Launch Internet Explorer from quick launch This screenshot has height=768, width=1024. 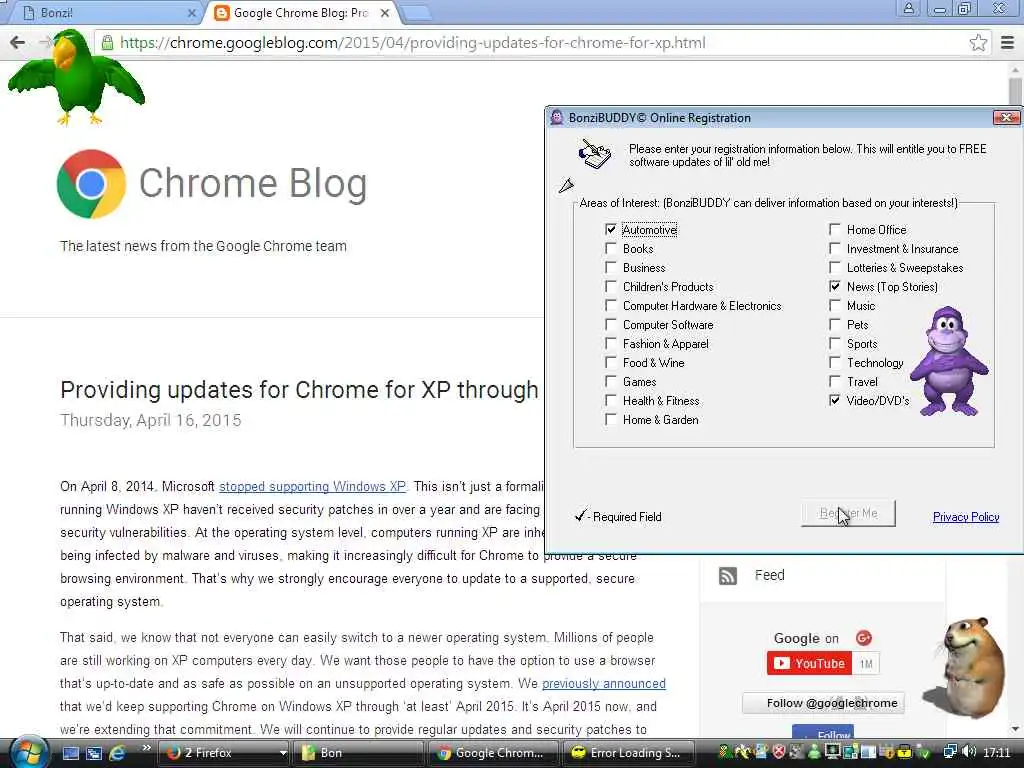pyautogui.click(x=118, y=753)
